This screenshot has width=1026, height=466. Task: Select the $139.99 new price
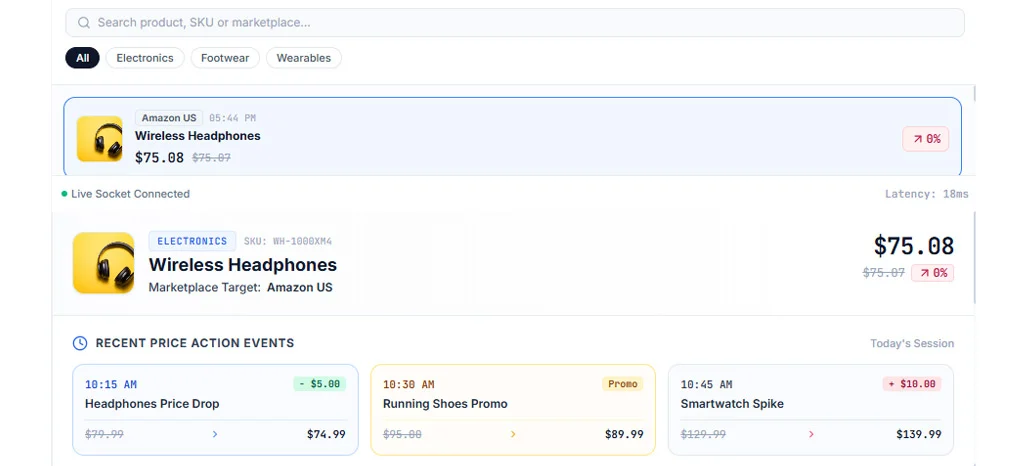(x=919, y=435)
